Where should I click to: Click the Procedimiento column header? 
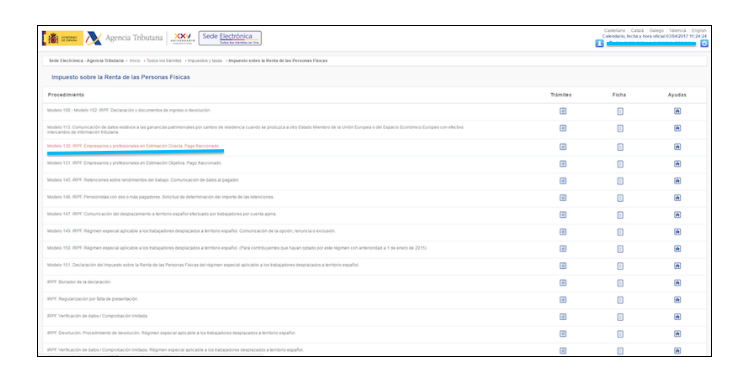[x=66, y=95]
